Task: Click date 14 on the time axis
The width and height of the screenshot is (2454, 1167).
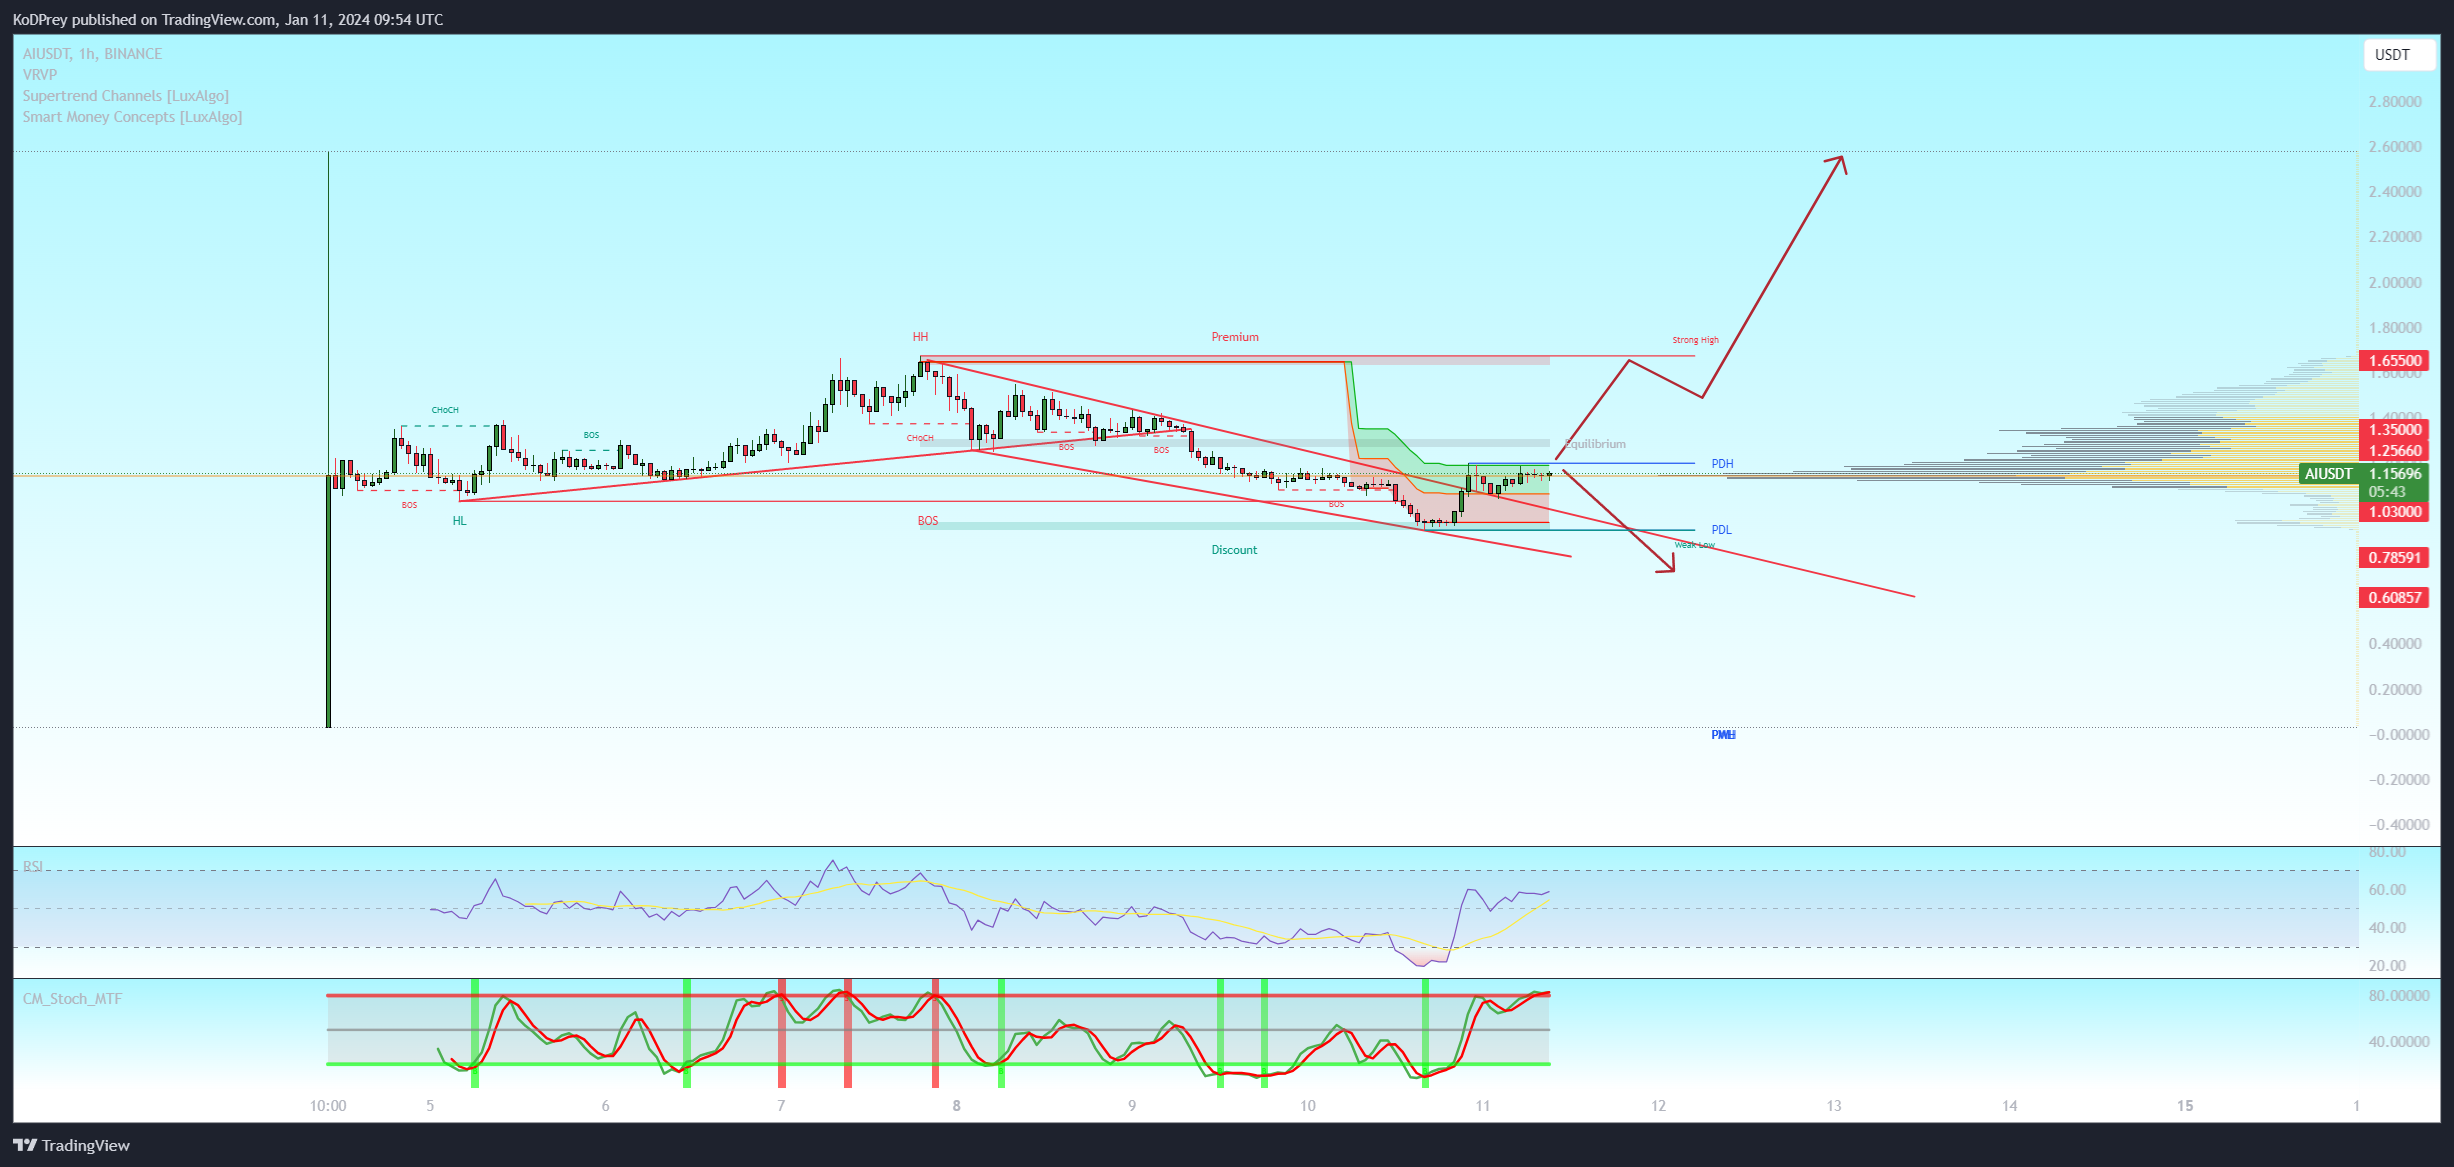Action: [2010, 1106]
